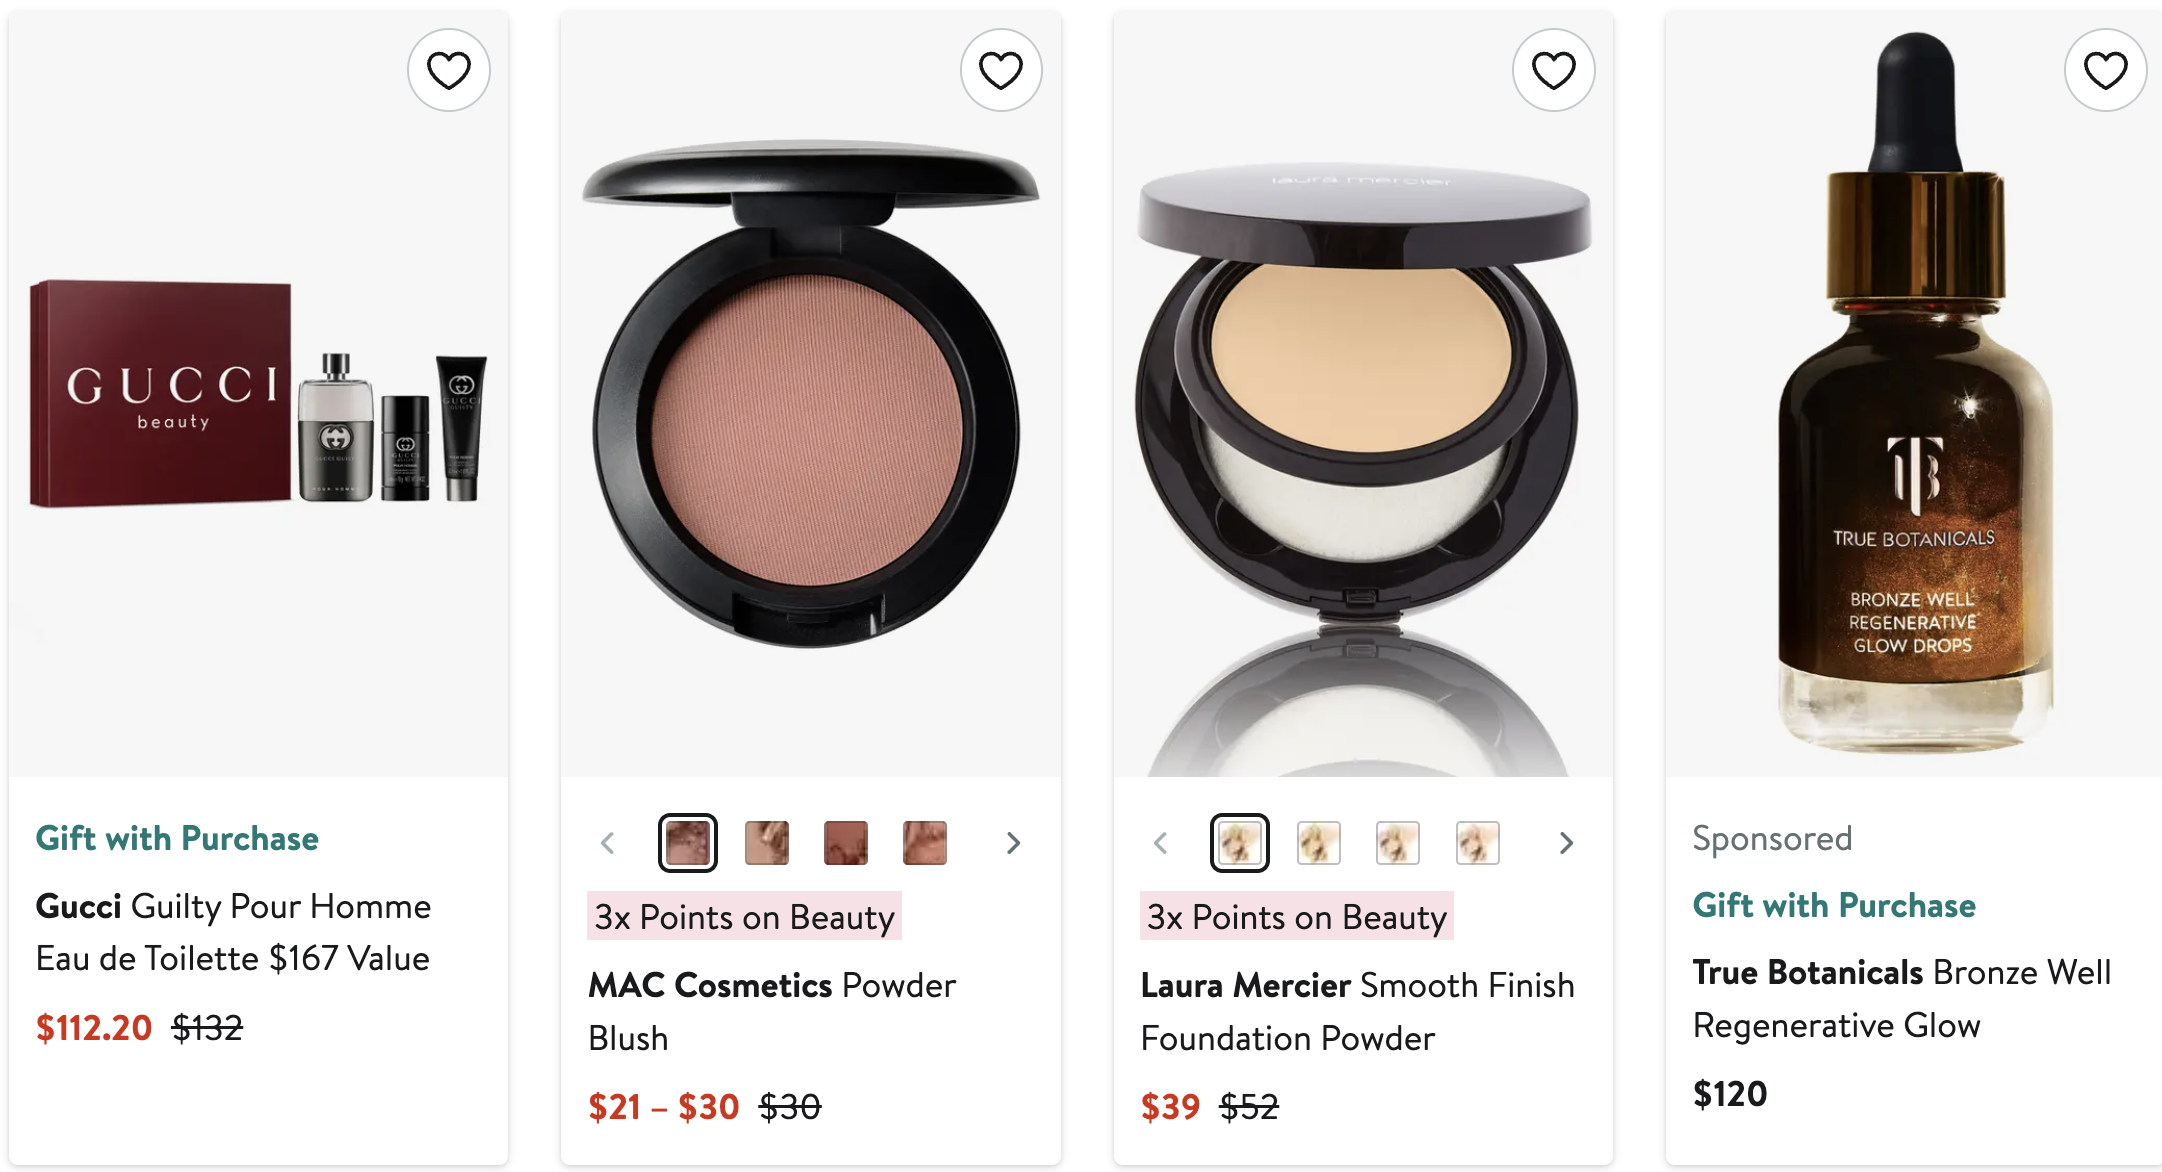The height and width of the screenshot is (1172, 2162).
Task: Toggle wishlist heart on Laura Mercier powder
Action: [x=1554, y=70]
